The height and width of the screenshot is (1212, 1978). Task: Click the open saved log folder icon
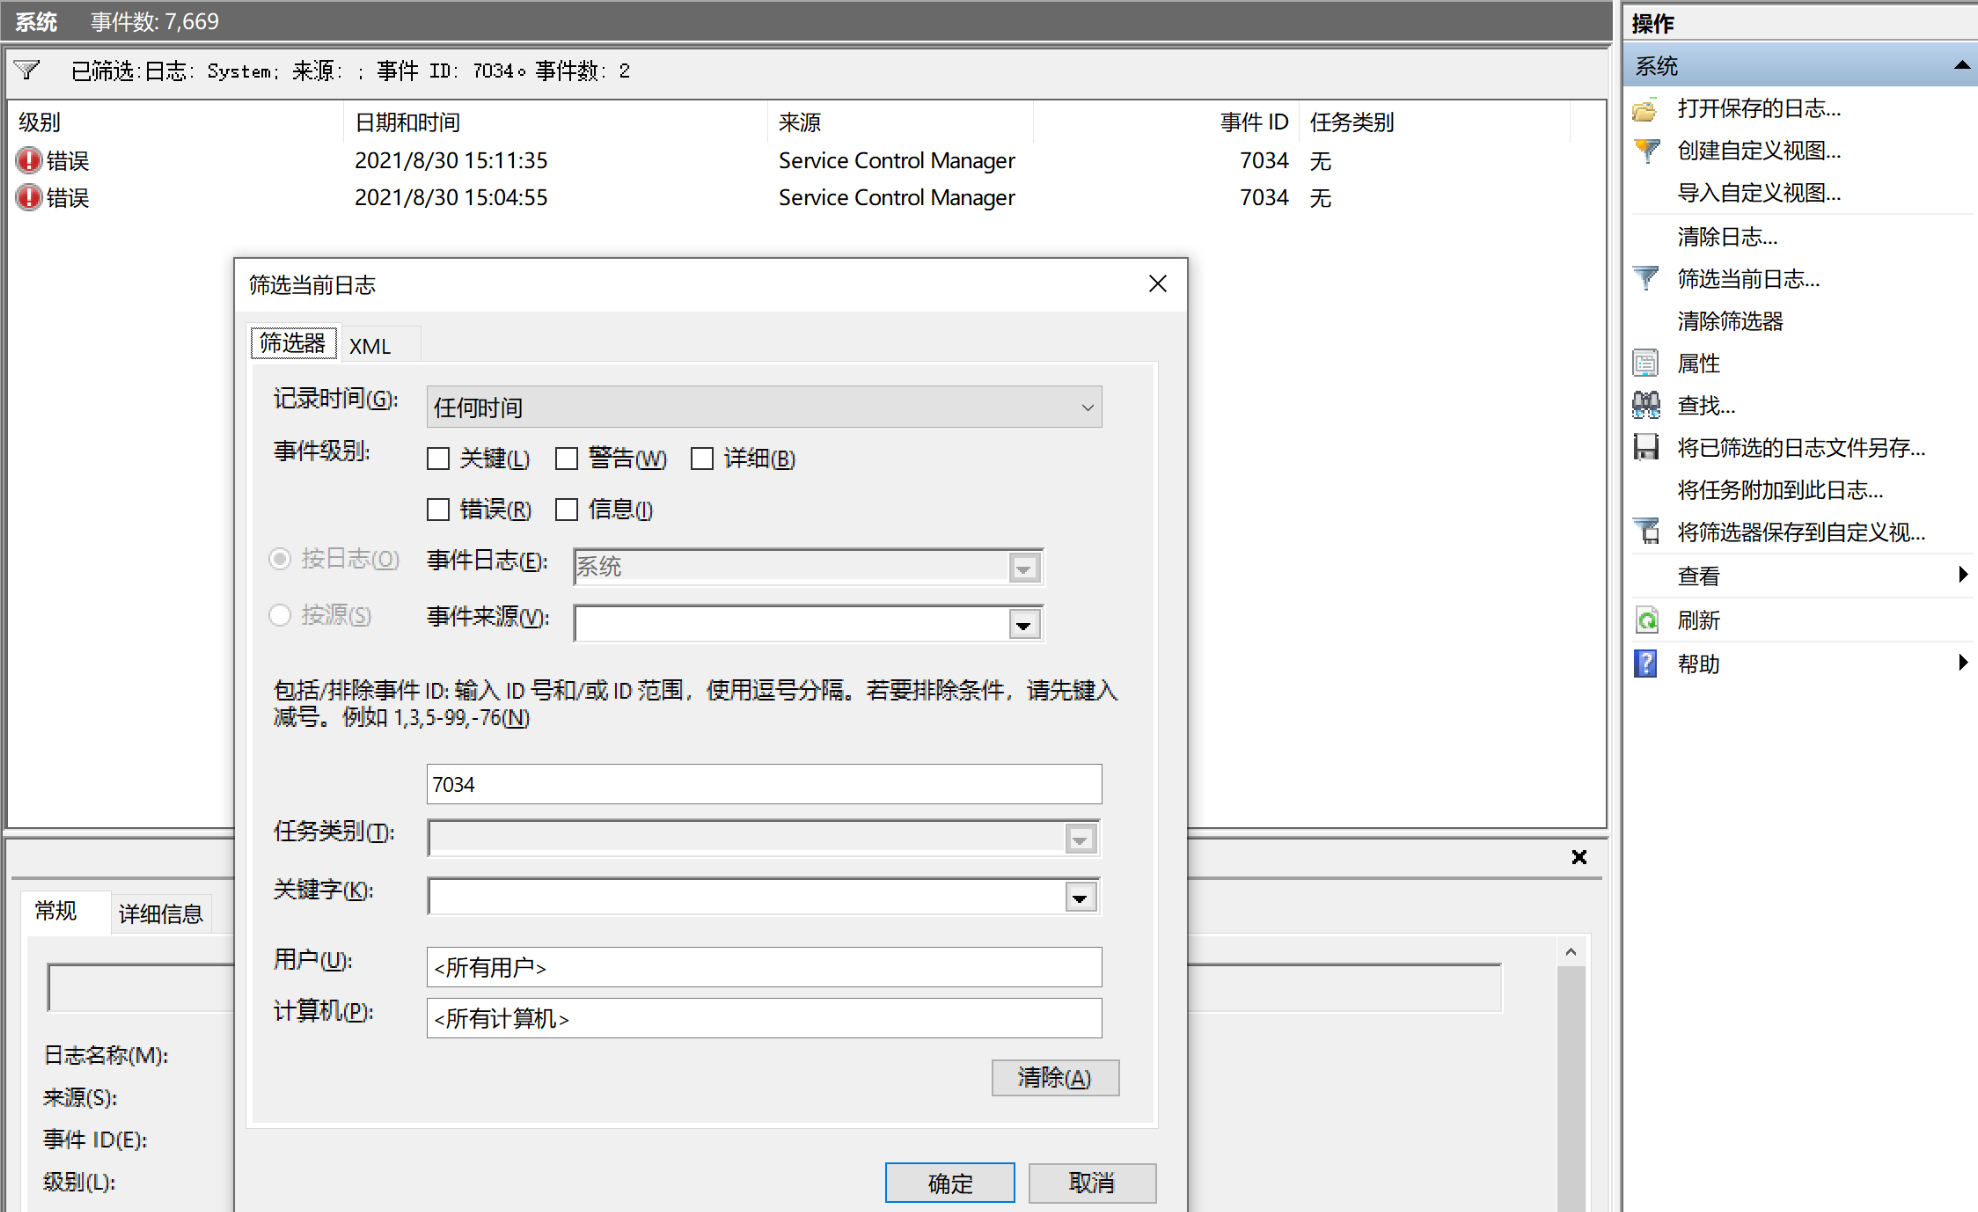point(1645,109)
